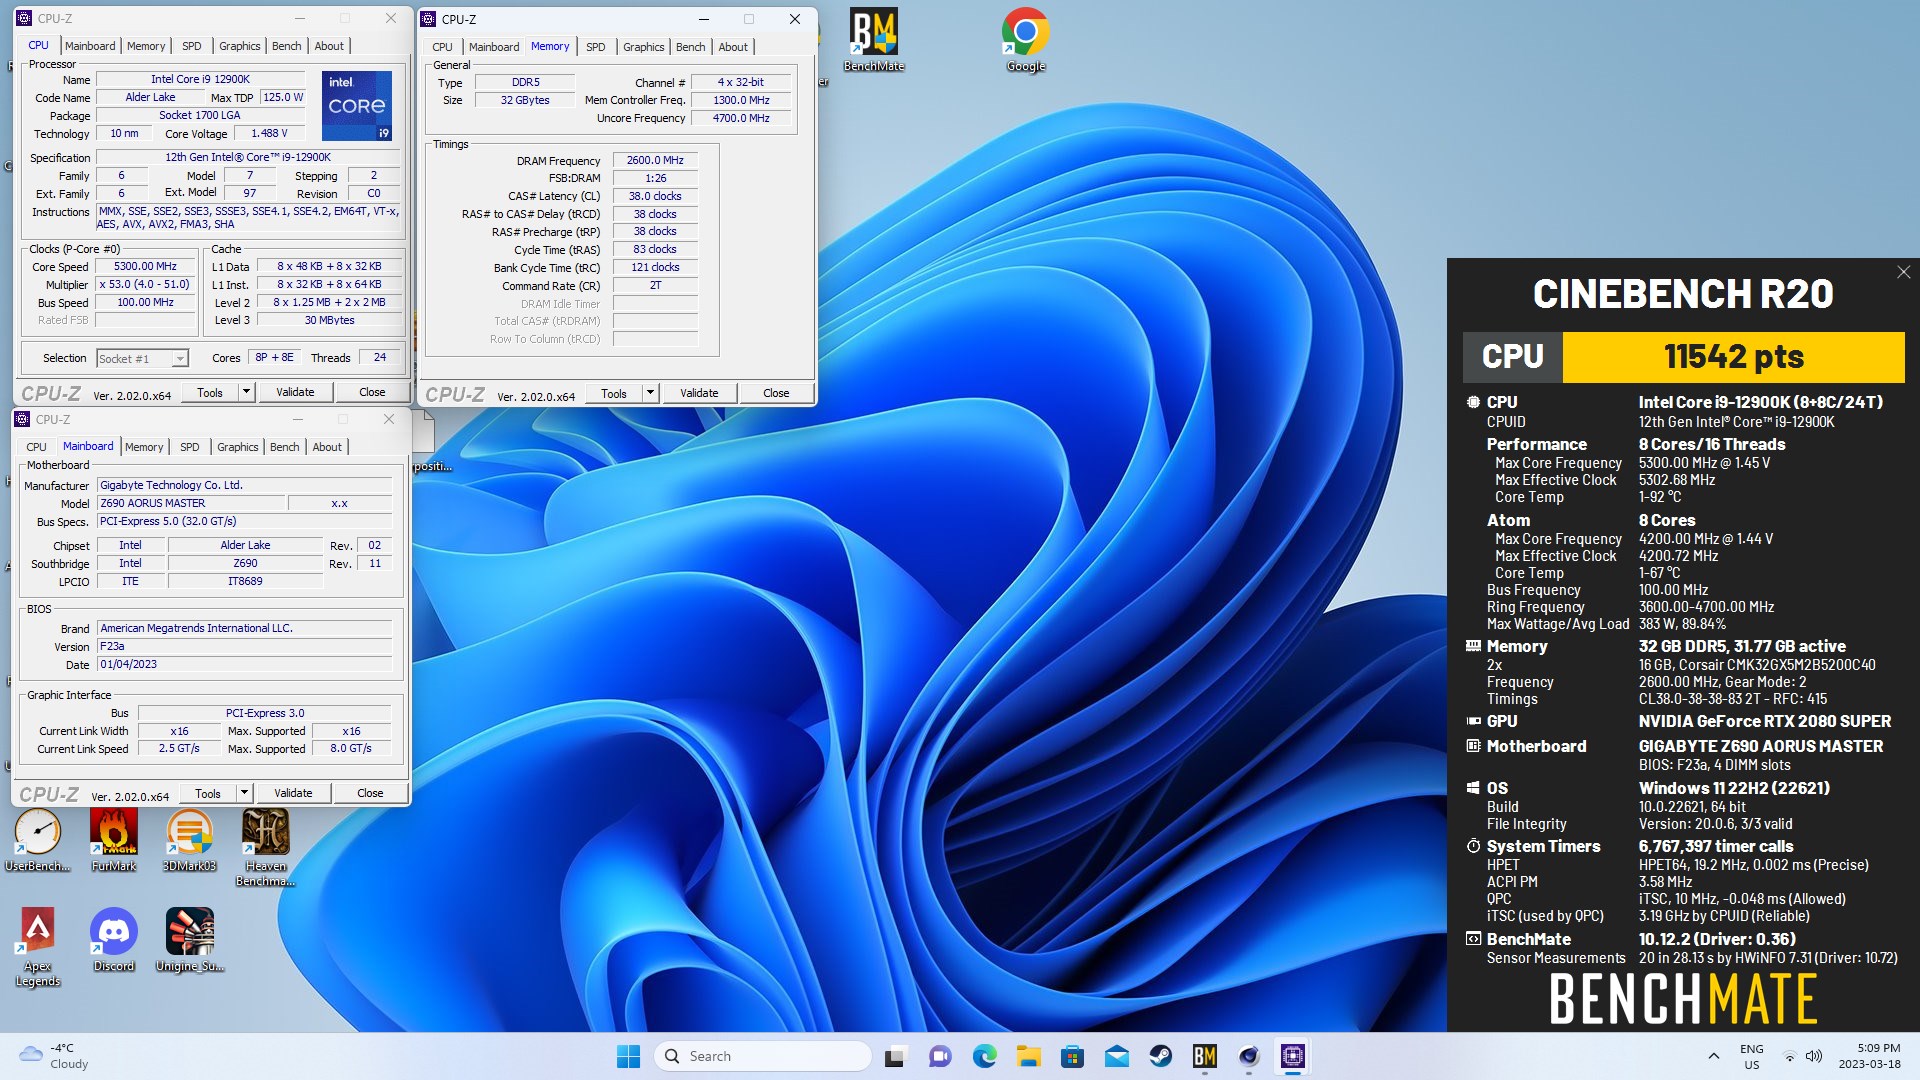This screenshot has width=1920, height=1080.
Task: Click Tools button in the Mainboard tab window
Action: click(208, 793)
